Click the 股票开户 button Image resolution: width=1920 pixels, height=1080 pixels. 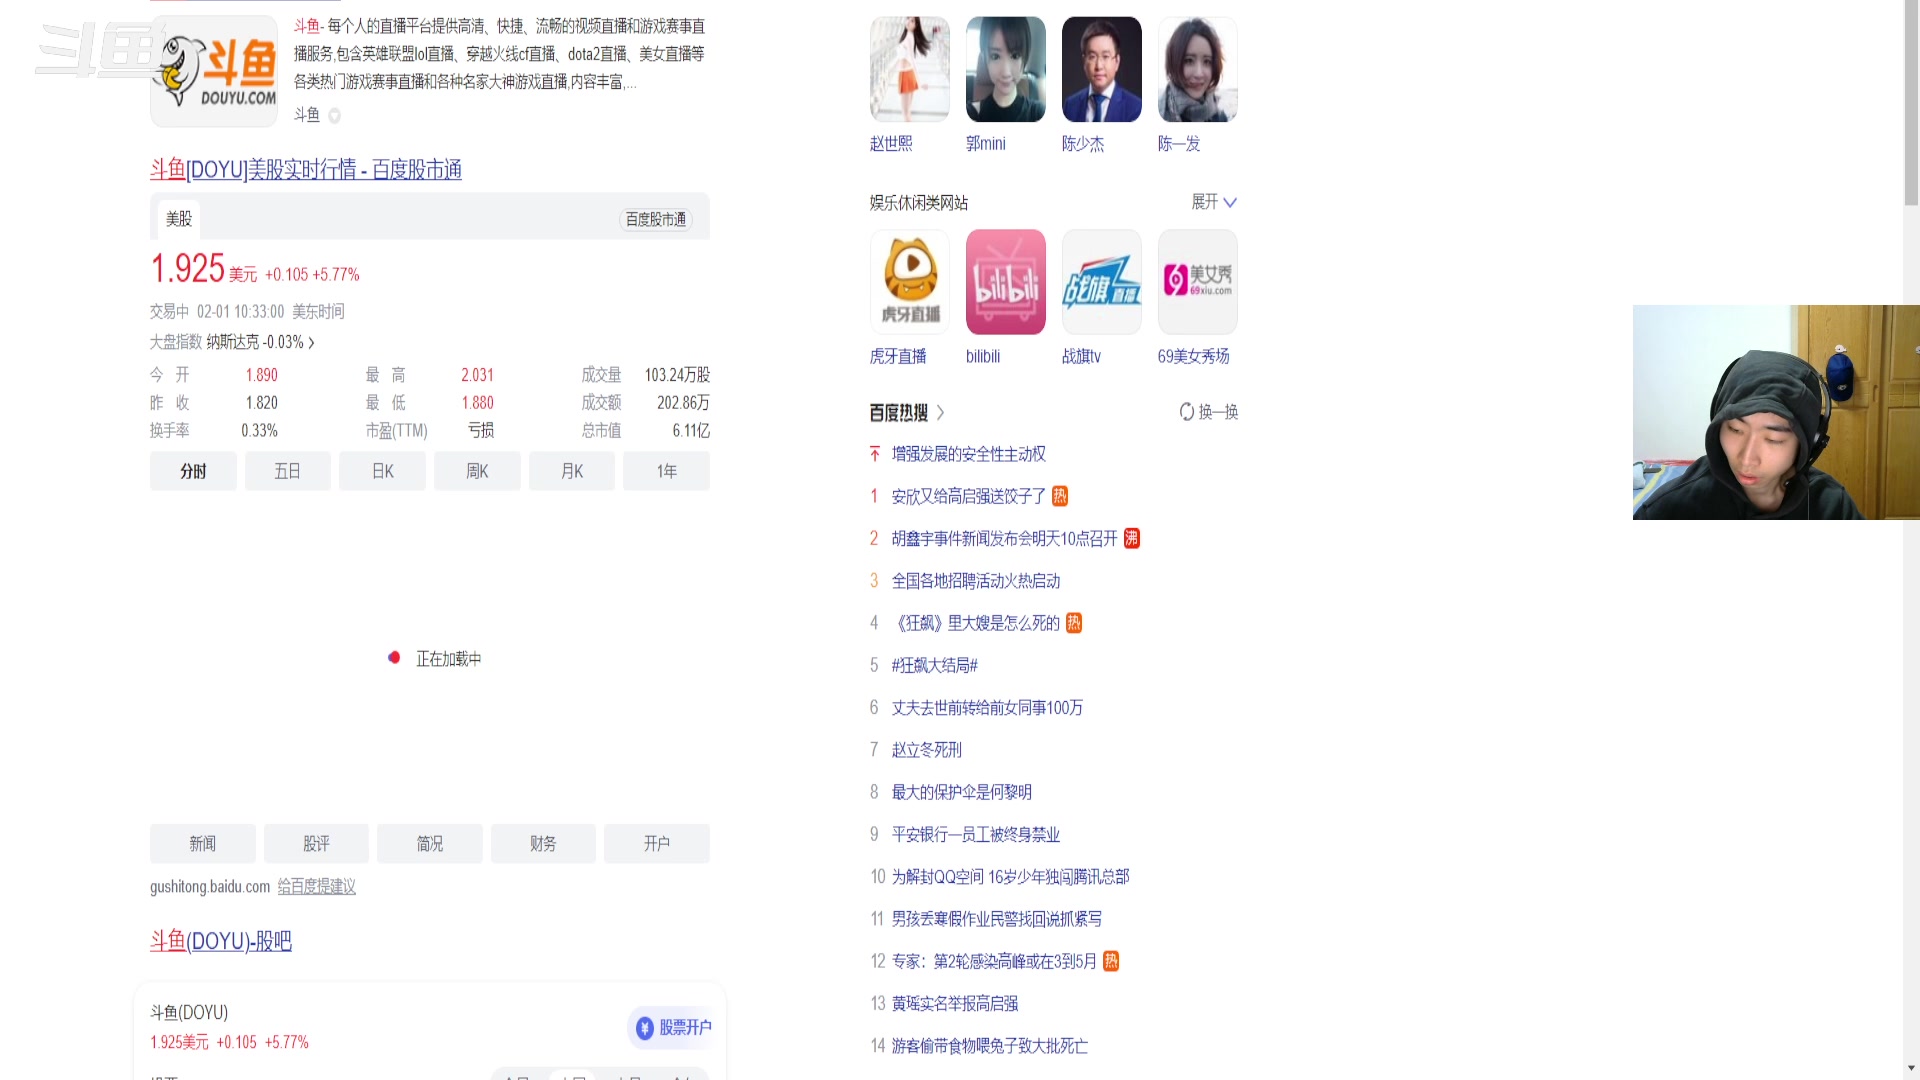[x=673, y=1028]
